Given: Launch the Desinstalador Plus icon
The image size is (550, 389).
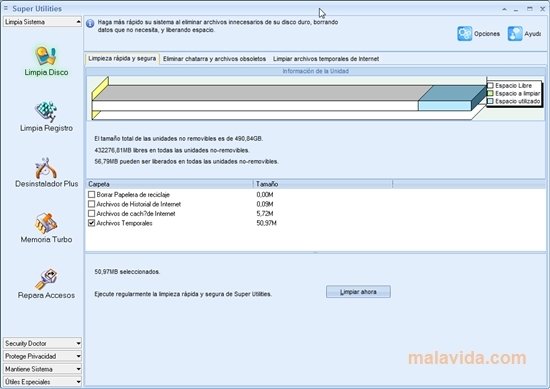Looking at the screenshot, I should (46, 168).
